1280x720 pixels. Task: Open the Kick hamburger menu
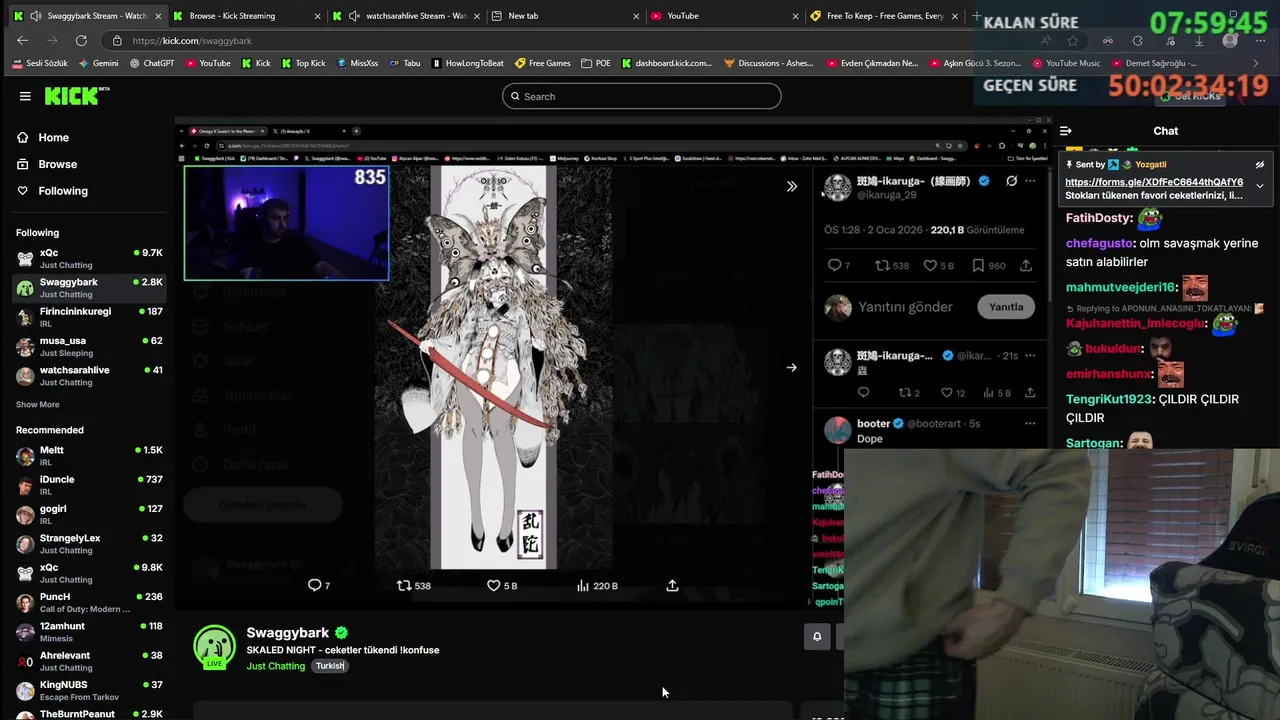25,96
